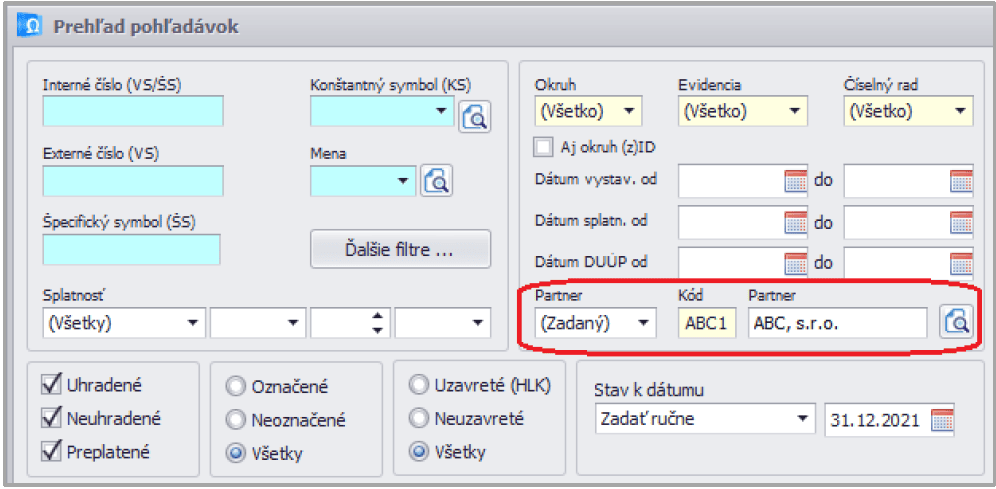Uncheck the Uhradené checkbox
The width and height of the screenshot is (996, 489).
[52, 384]
